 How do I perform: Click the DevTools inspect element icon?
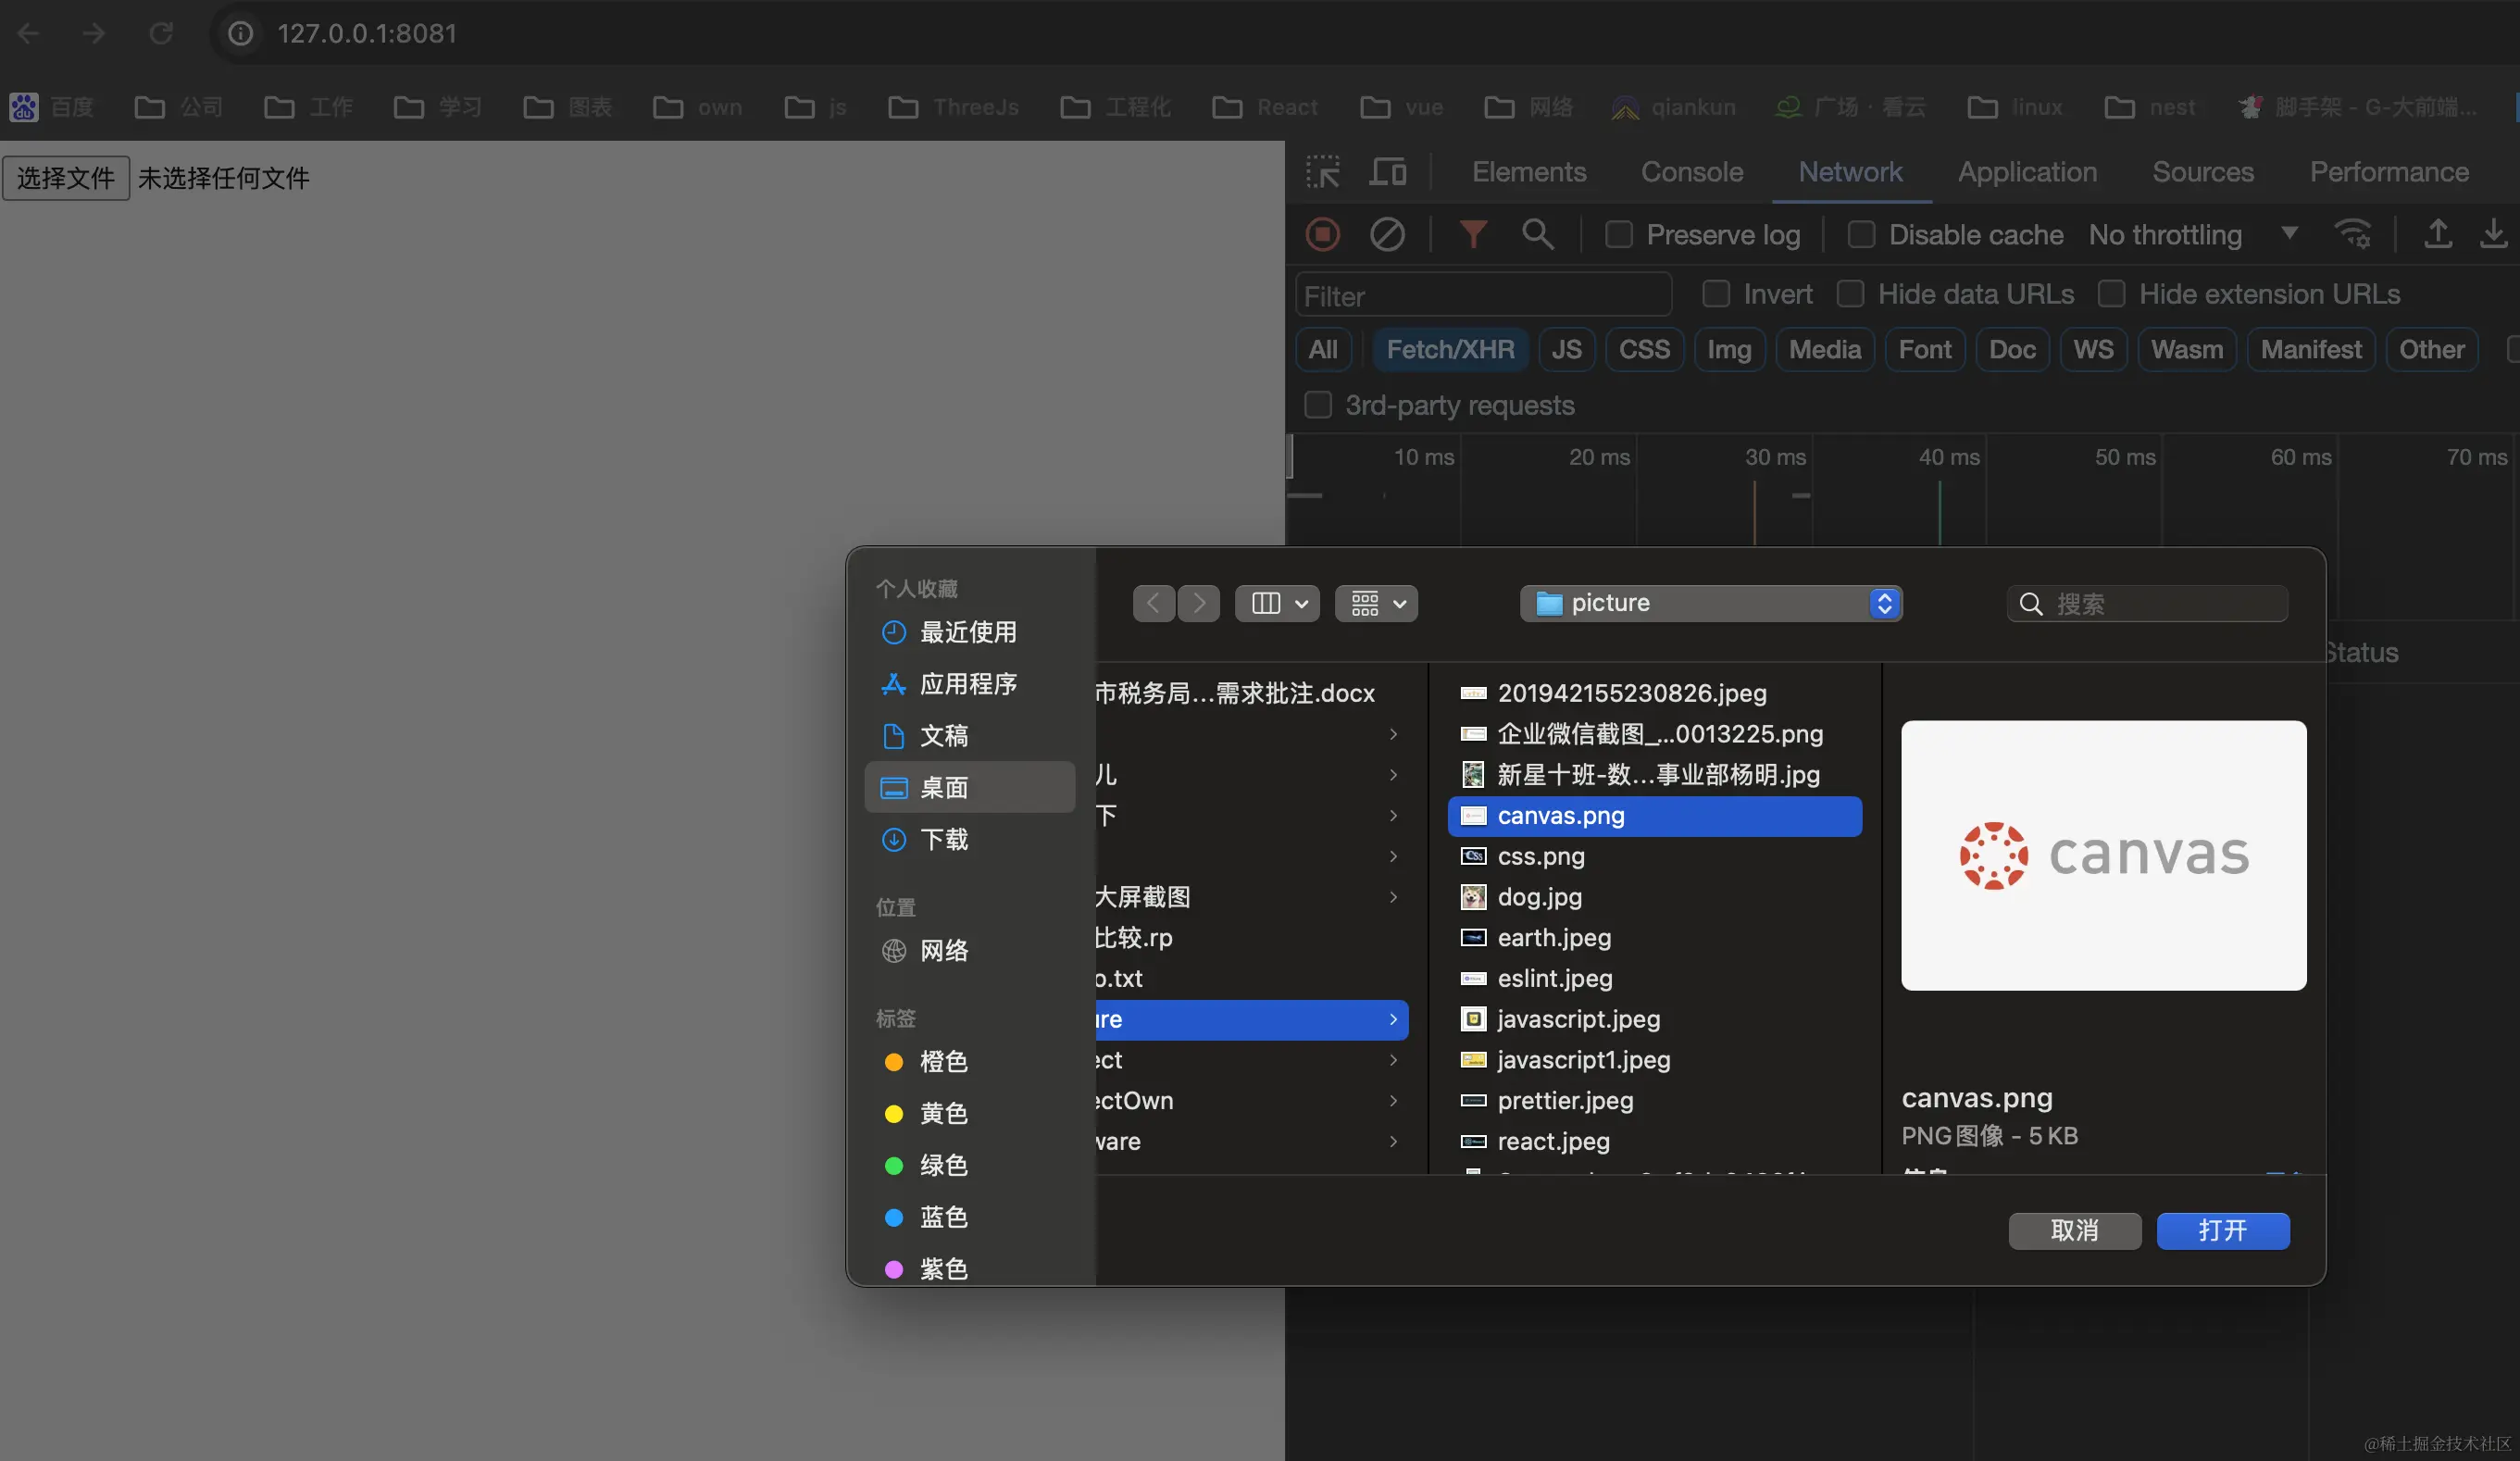1322,172
